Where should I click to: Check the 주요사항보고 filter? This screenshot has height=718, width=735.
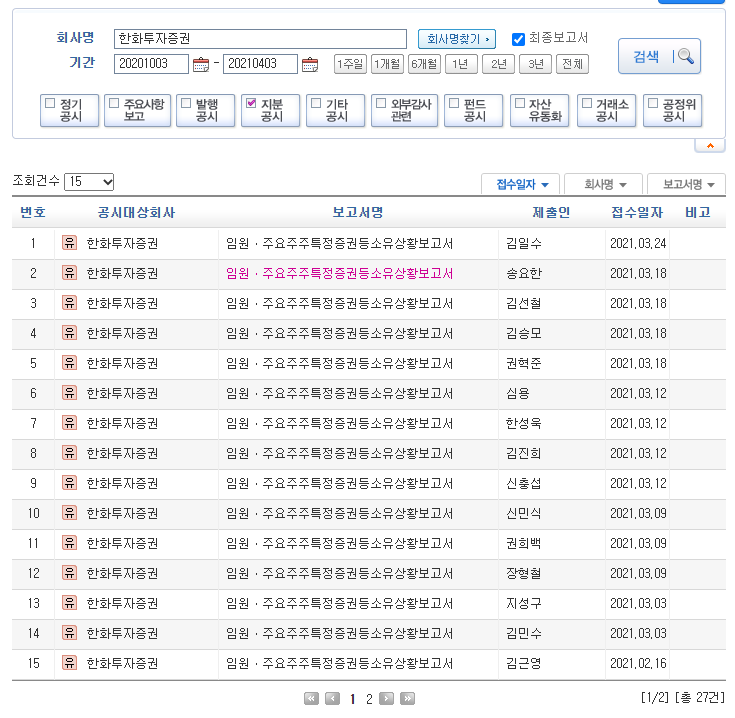(114, 103)
